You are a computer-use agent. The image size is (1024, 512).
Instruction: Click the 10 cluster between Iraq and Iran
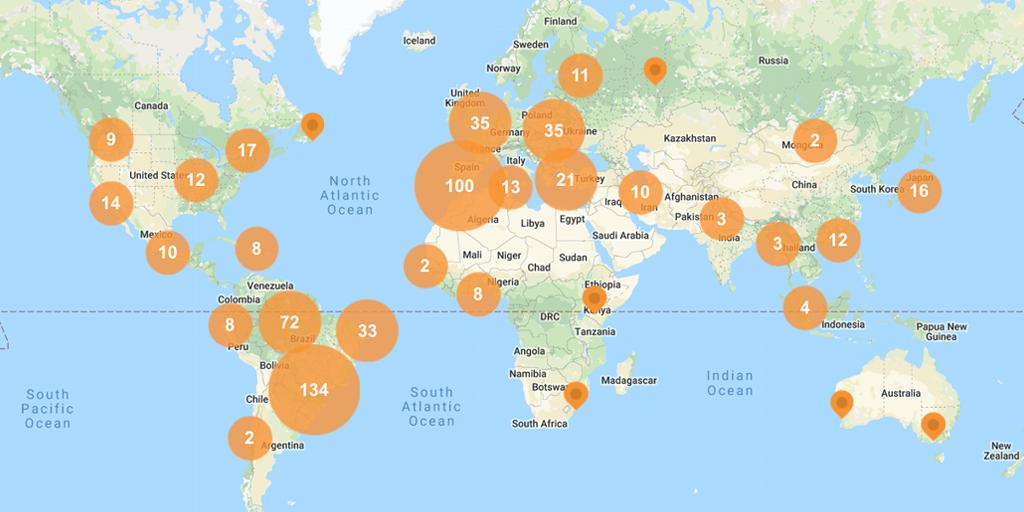(641, 193)
